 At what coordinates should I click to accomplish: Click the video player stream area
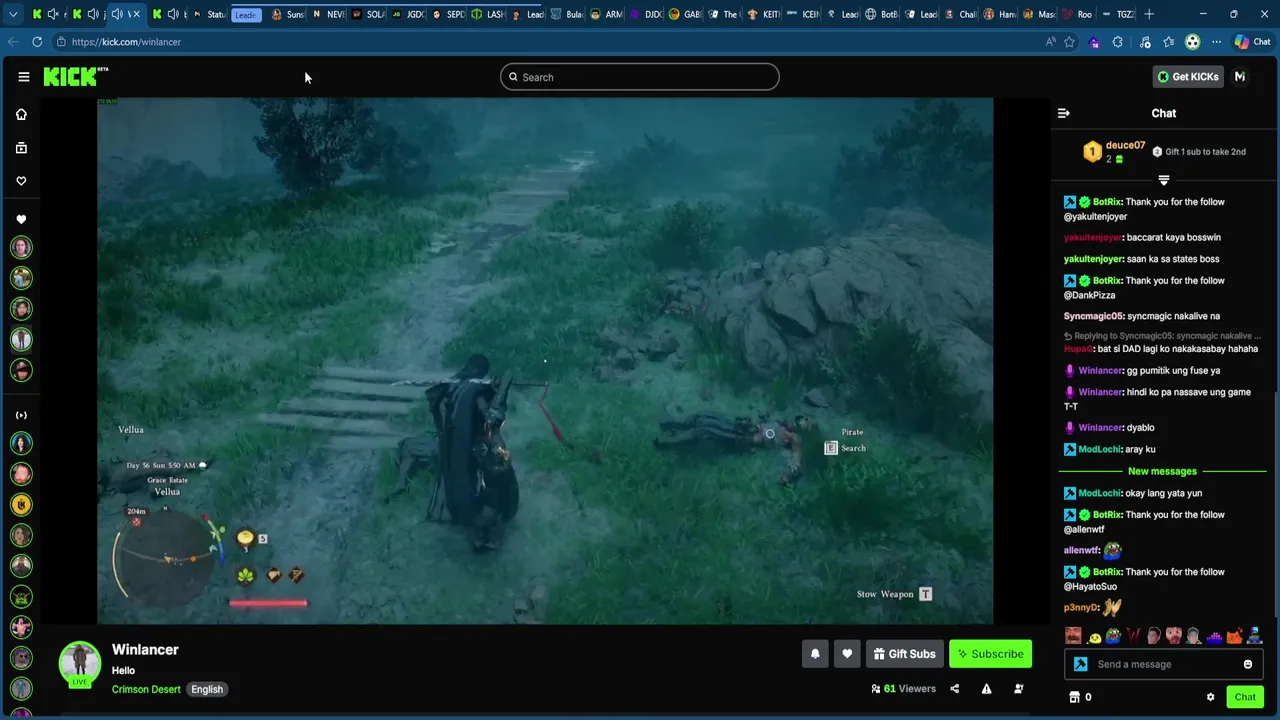point(545,361)
